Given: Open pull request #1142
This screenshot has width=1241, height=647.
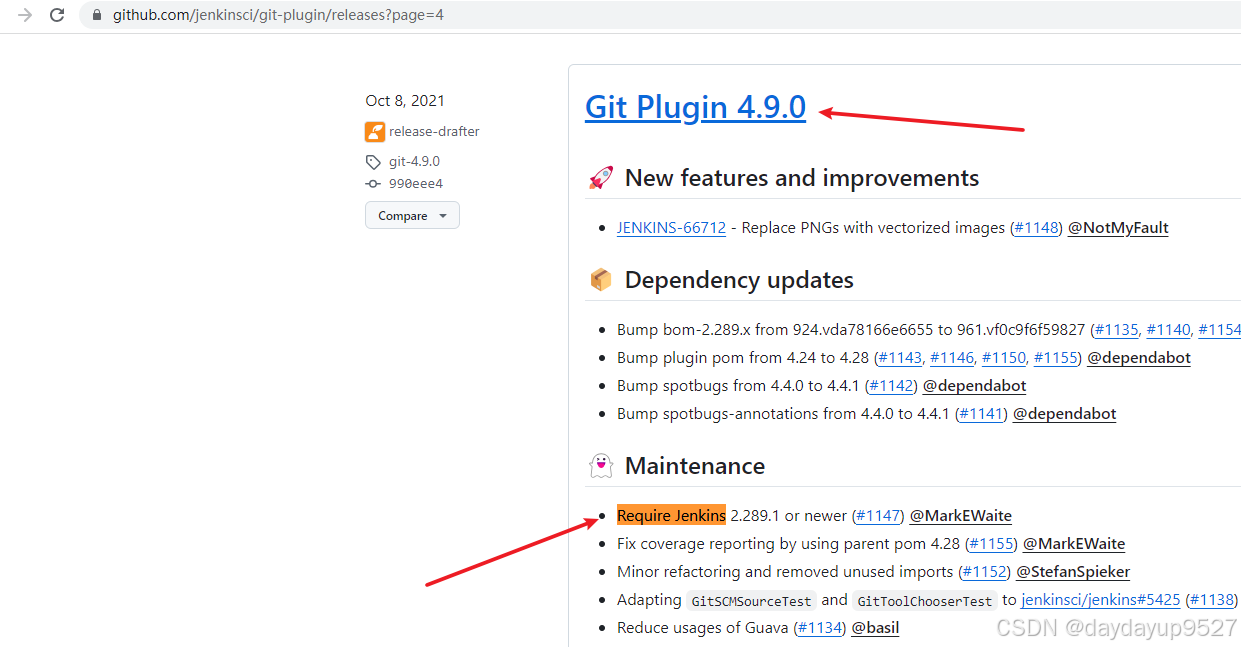Looking at the screenshot, I should click(891, 386).
